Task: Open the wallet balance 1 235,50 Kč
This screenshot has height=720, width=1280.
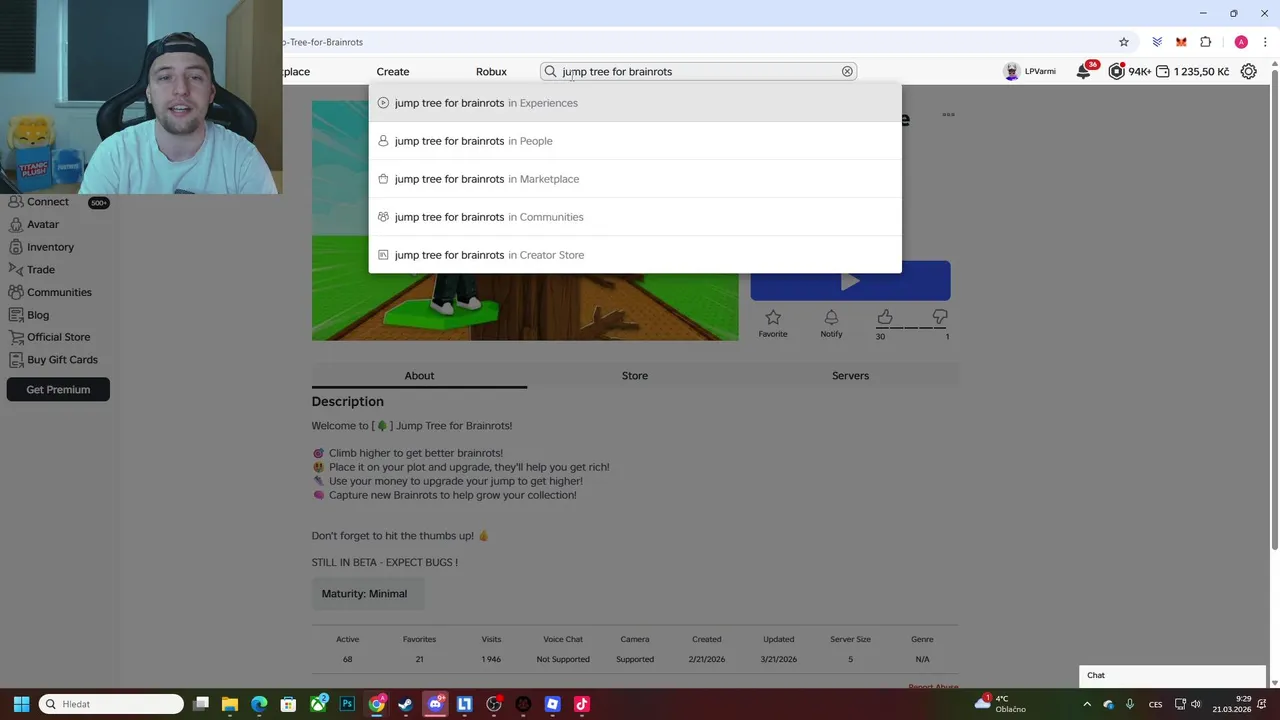Action: click(1192, 71)
